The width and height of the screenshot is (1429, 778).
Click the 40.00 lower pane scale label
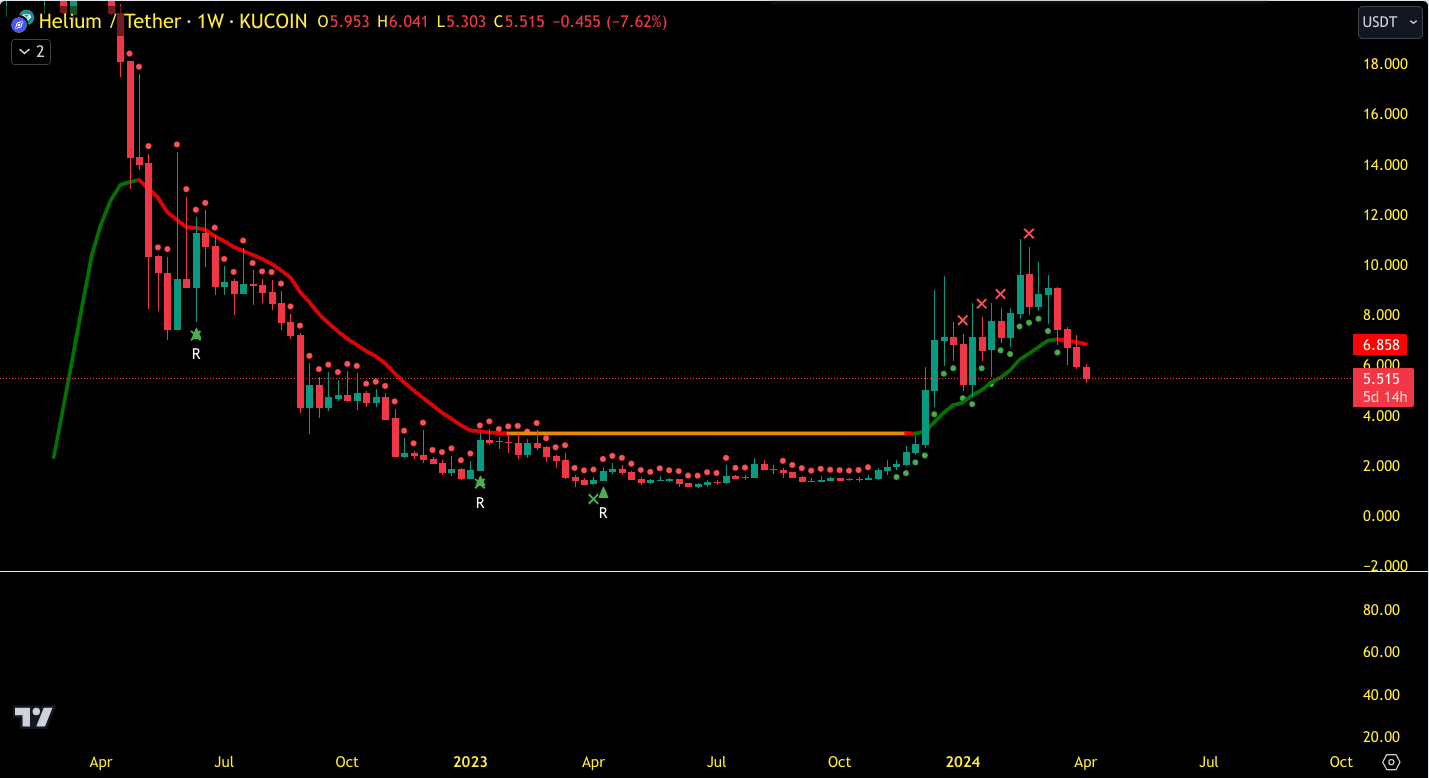[x=1381, y=695]
